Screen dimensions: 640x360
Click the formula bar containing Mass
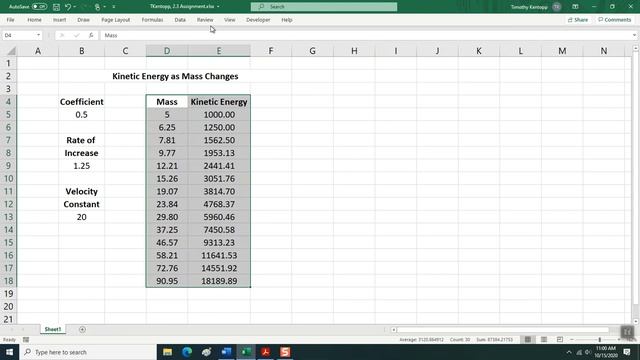click(365, 35)
